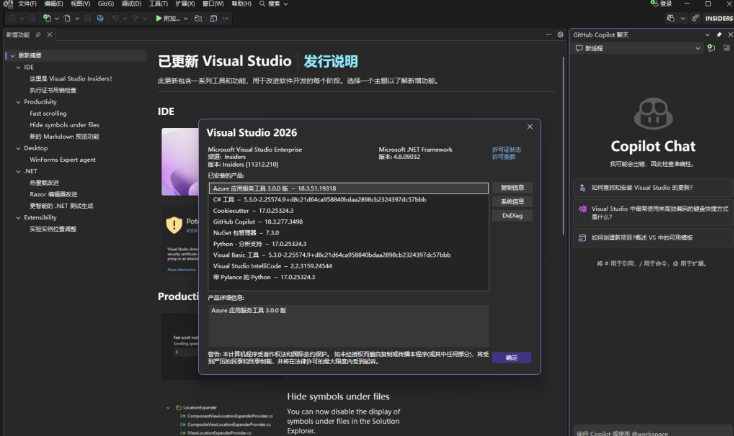Collapse the IDE tree node
Screen dimensions: 734x436
(x=18, y=67)
